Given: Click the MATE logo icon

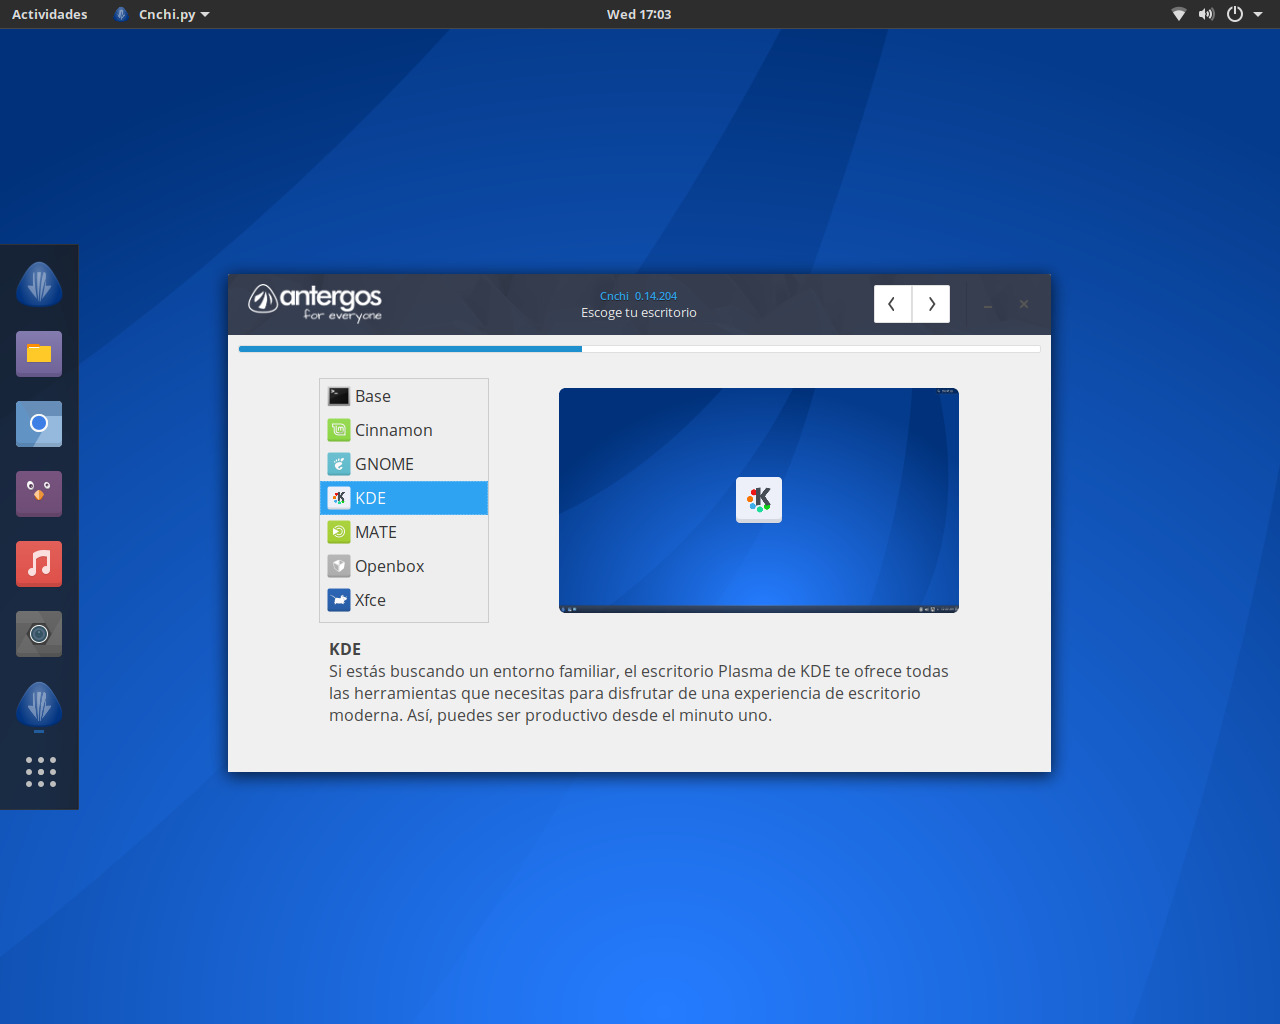Looking at the screenshot, I should pos(339,532).
